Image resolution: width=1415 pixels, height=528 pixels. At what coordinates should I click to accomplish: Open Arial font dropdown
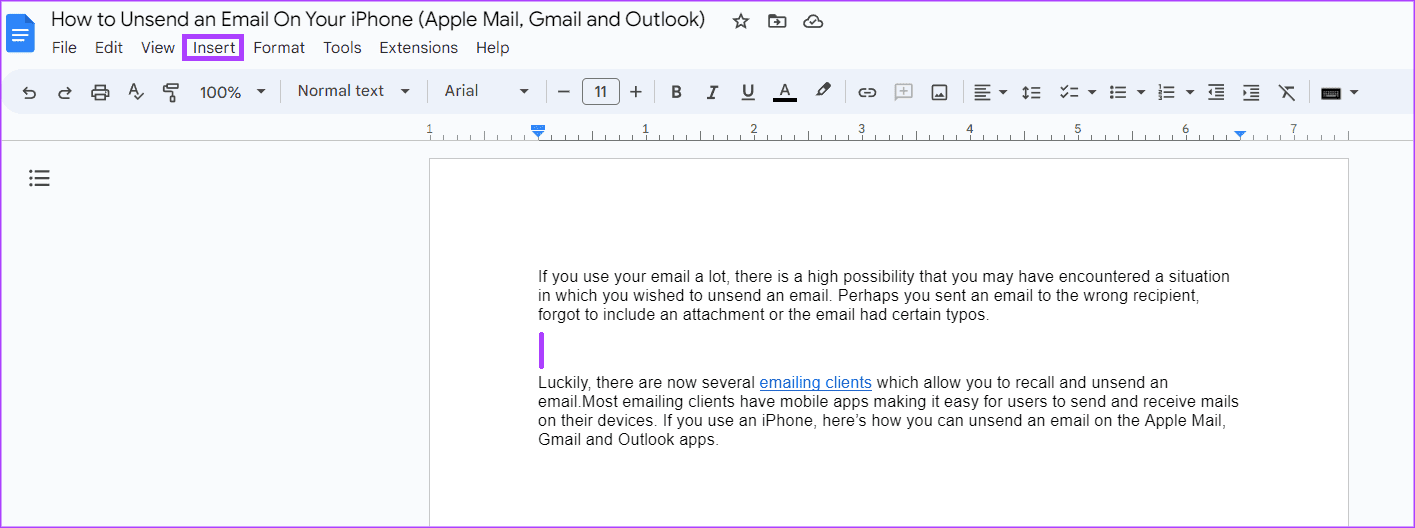pos(487,91)
